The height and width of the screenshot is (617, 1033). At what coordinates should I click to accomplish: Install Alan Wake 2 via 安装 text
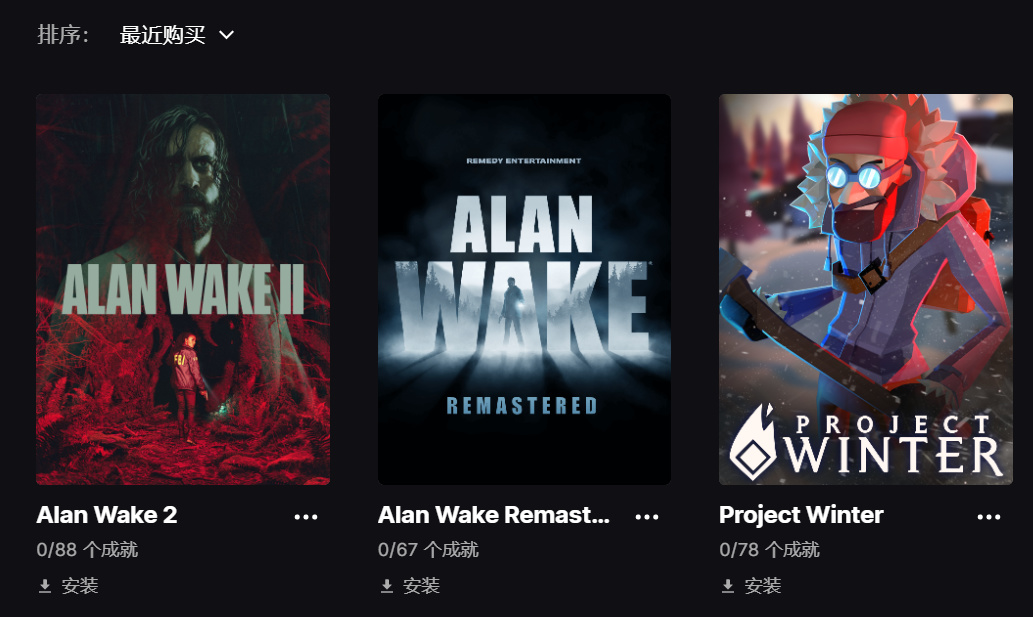80,585
